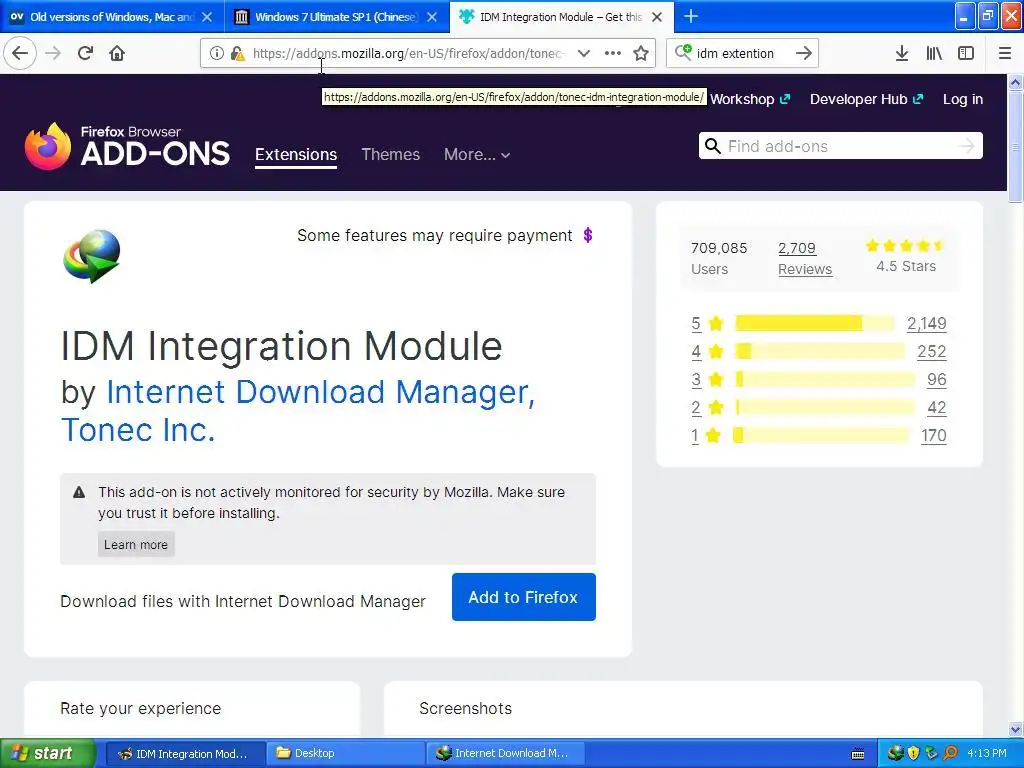The width and height of the screenshot is (1024, 768).
Task: Expand the More... dropdown menu
Action: click(x=477, y=155)
